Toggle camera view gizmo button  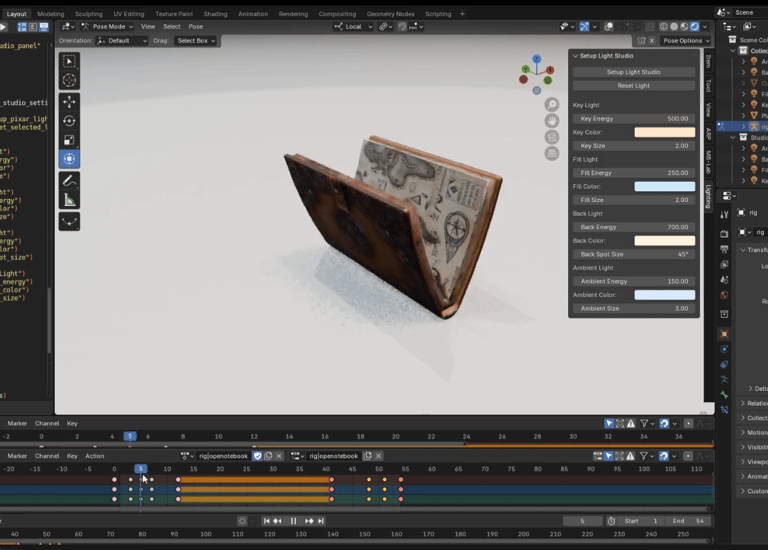[x=551, y=137]
